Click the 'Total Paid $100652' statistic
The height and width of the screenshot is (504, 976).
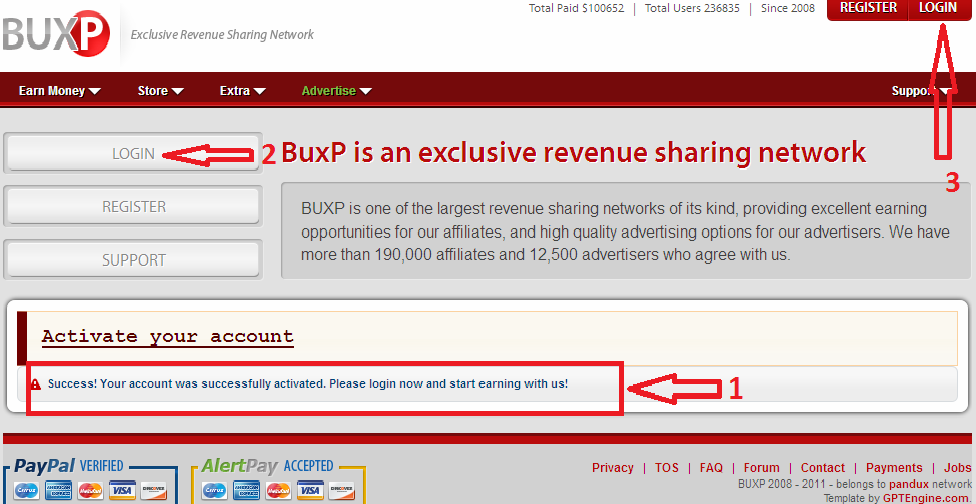[576, 9]
